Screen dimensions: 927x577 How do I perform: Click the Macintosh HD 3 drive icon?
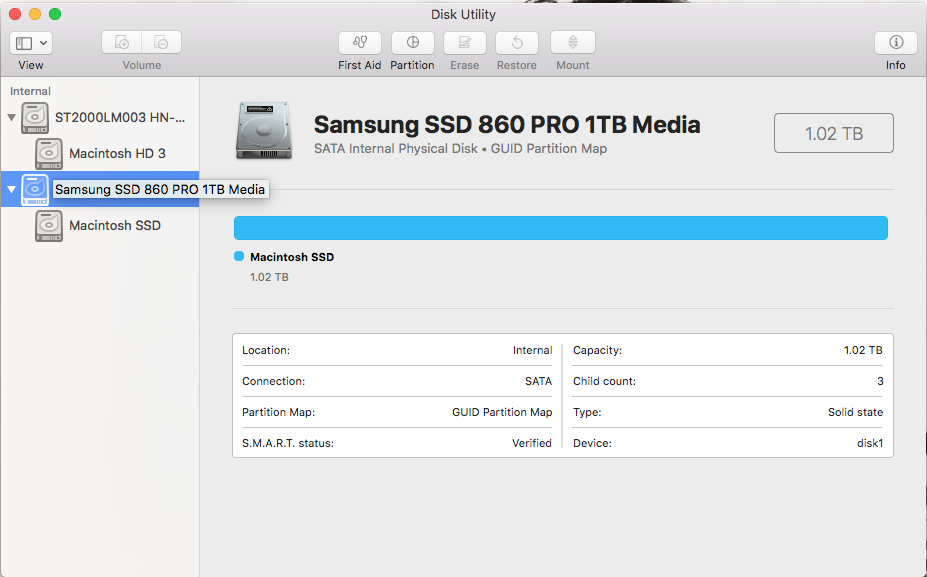[48, 153]
